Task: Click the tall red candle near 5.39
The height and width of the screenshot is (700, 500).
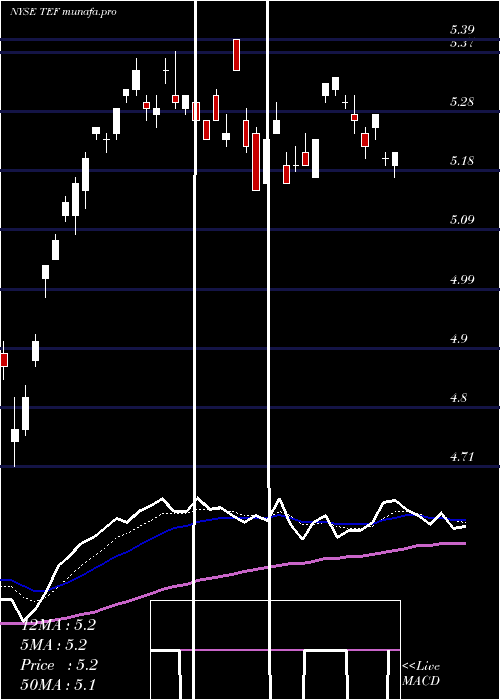Action: click(236, 54)
